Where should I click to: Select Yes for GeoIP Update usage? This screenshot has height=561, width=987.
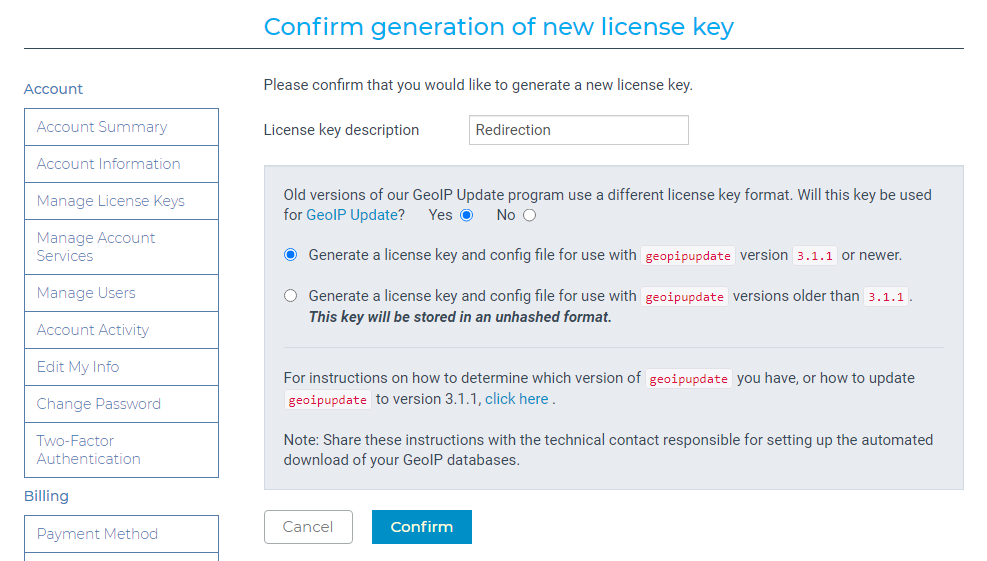(x=466, y=215)
